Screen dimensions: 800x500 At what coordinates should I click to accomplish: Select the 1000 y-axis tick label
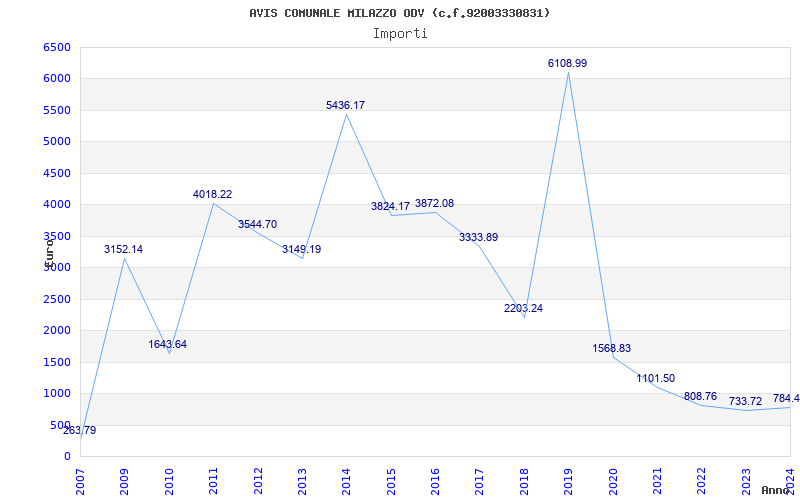coord(57,393)
